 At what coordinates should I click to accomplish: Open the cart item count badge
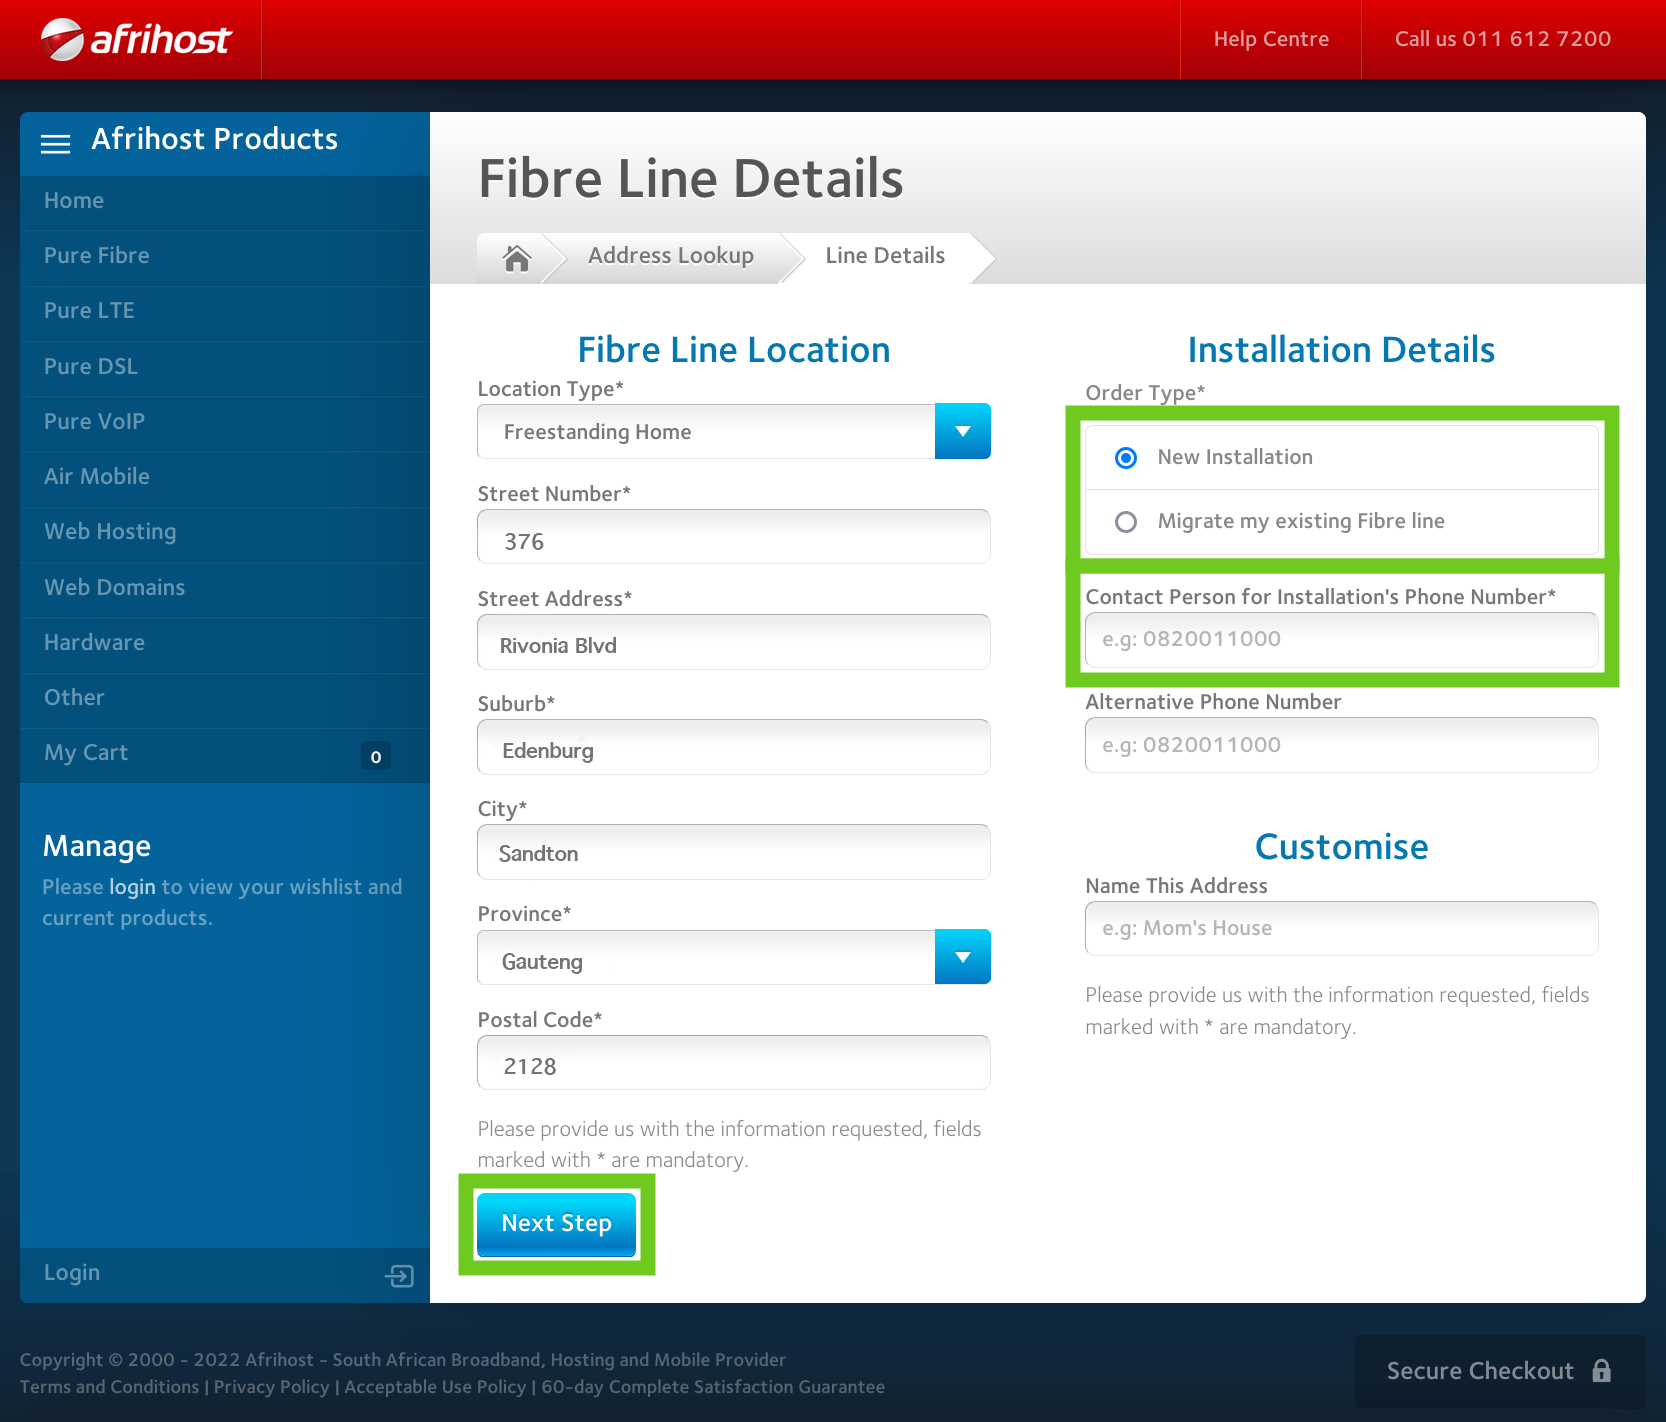point(376,757)
